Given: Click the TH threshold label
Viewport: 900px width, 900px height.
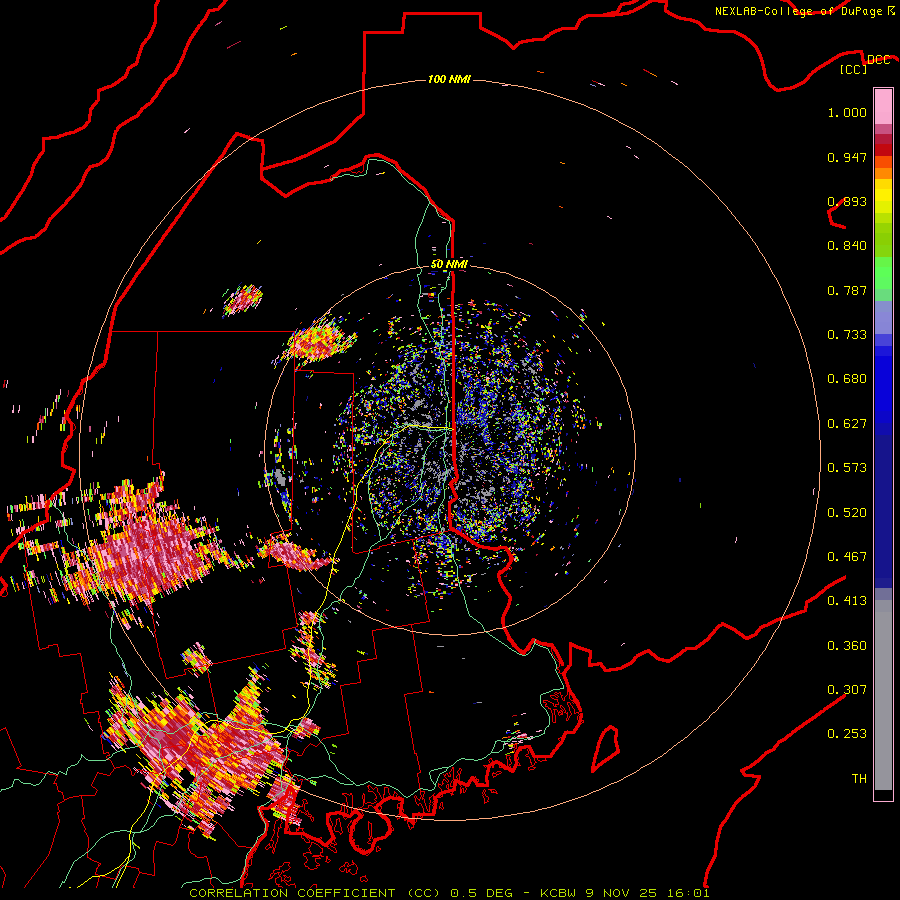Looking at the screenshot, I should [859, 779].
